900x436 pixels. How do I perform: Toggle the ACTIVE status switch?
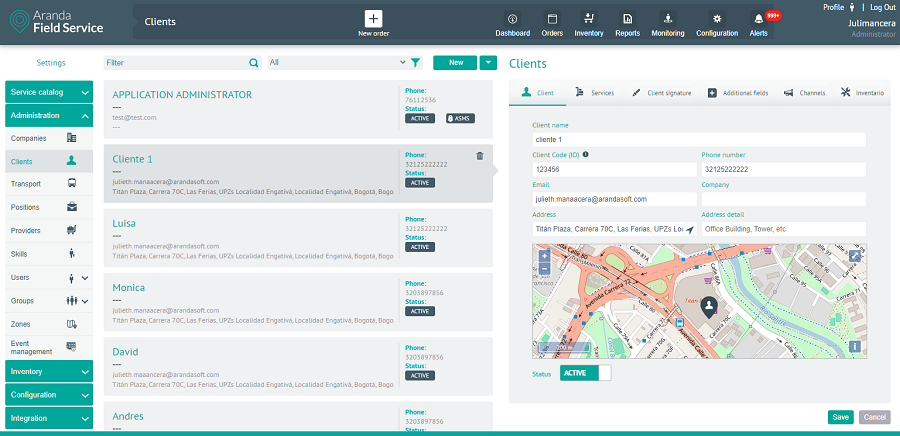[x=585, y=373]
